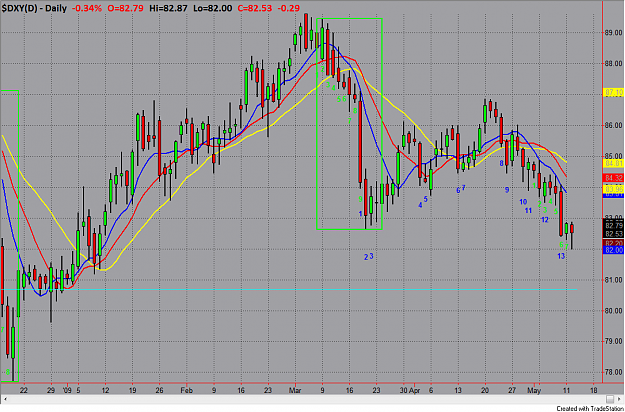
Task: Click the $DXY(D) - Daily chart title
Action: (x=34, y=8)
